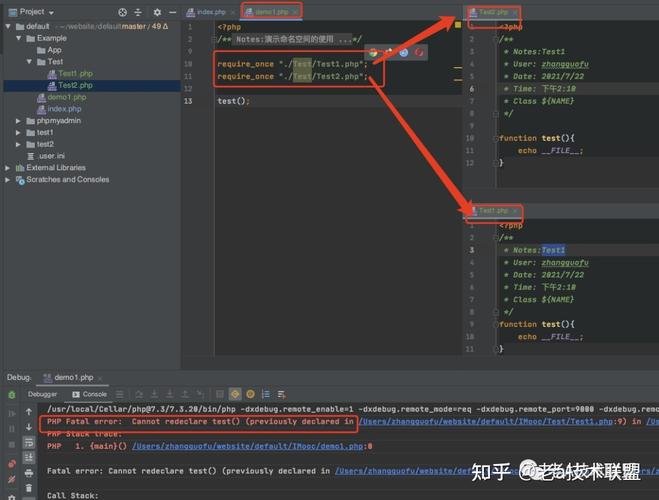Screen dimensions: 659x500
Task: Select .user.ini file in tree
Action: [x=46, y=156]
